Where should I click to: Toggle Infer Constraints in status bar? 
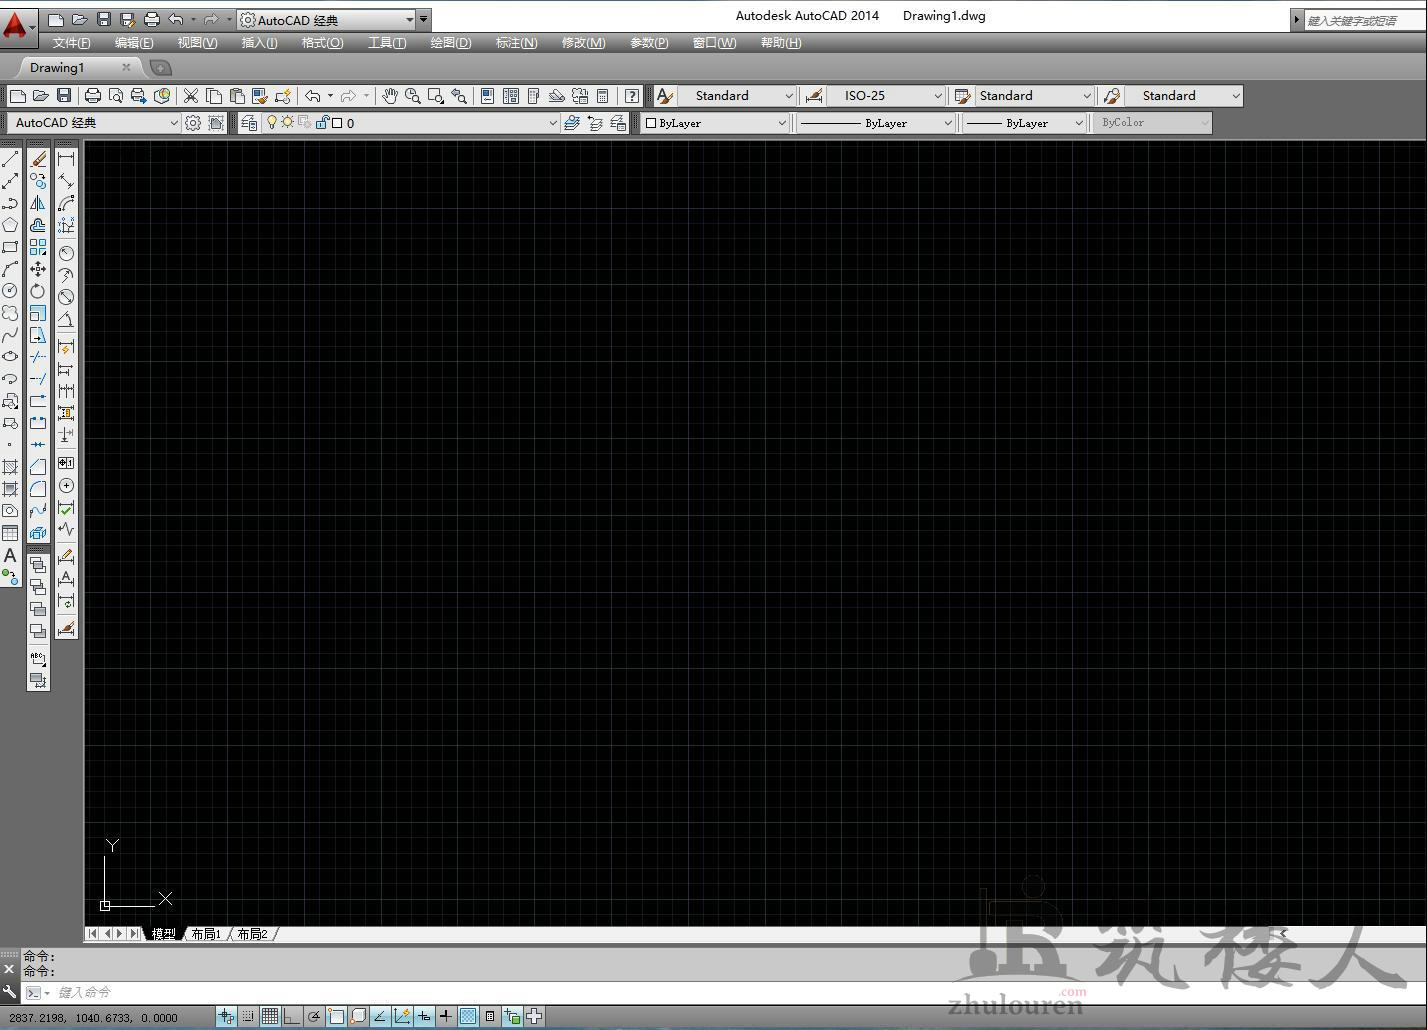tap(226, 1017)
